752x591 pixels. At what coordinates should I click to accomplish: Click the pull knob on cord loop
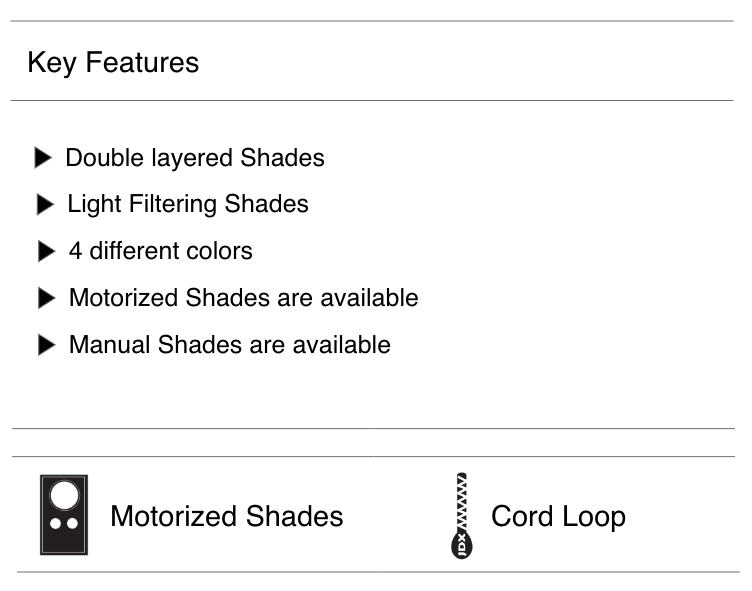[x=462, y=545]
